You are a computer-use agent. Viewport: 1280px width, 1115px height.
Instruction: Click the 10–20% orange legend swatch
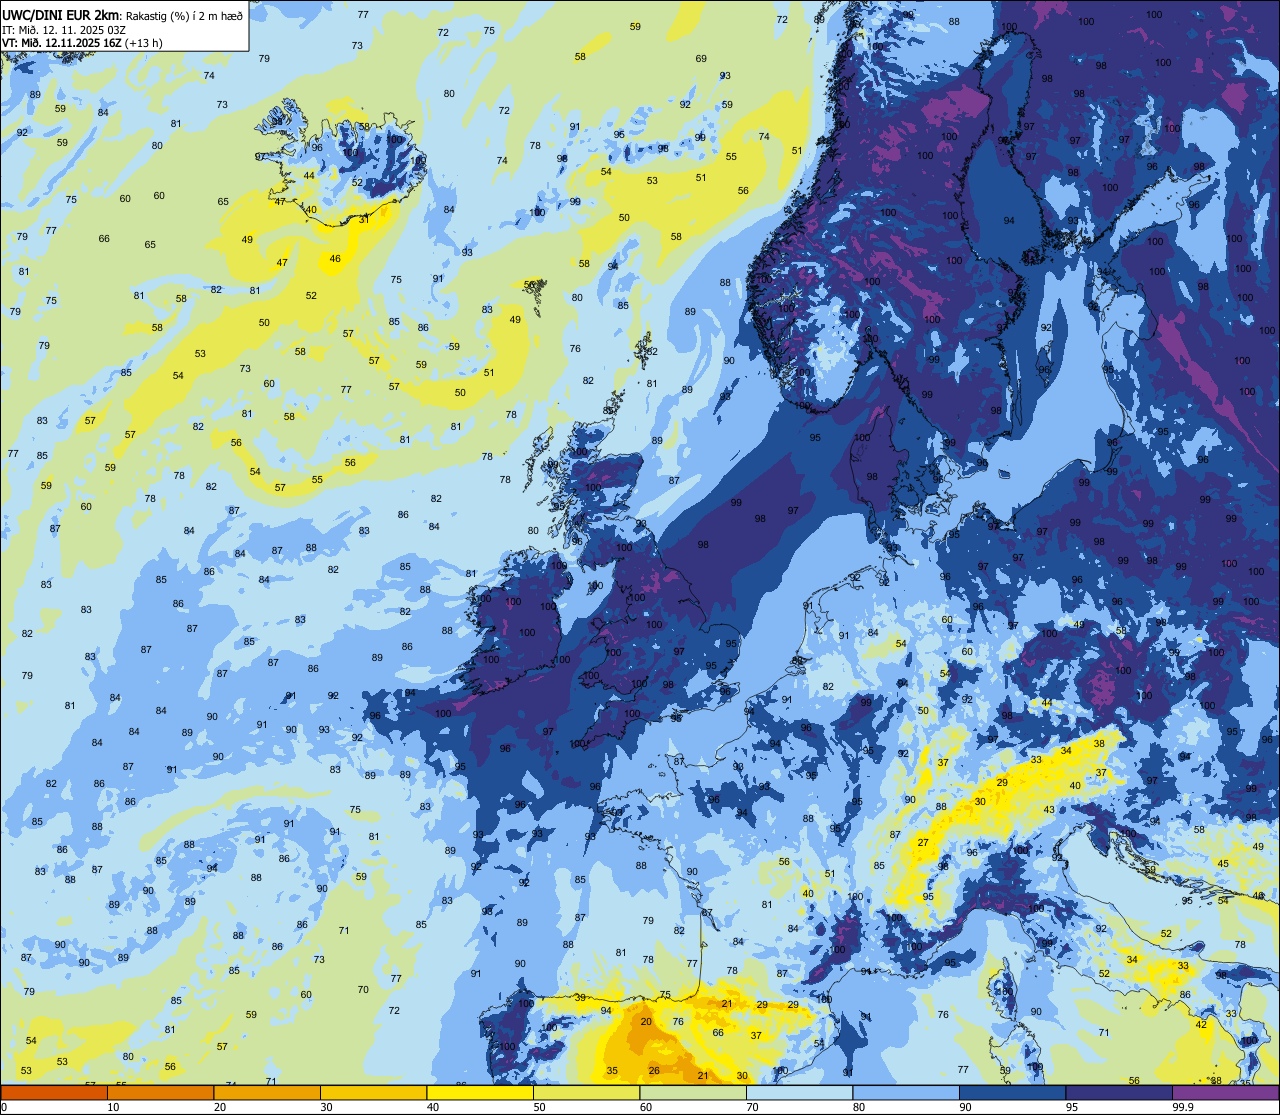[x=160, y=1092]
